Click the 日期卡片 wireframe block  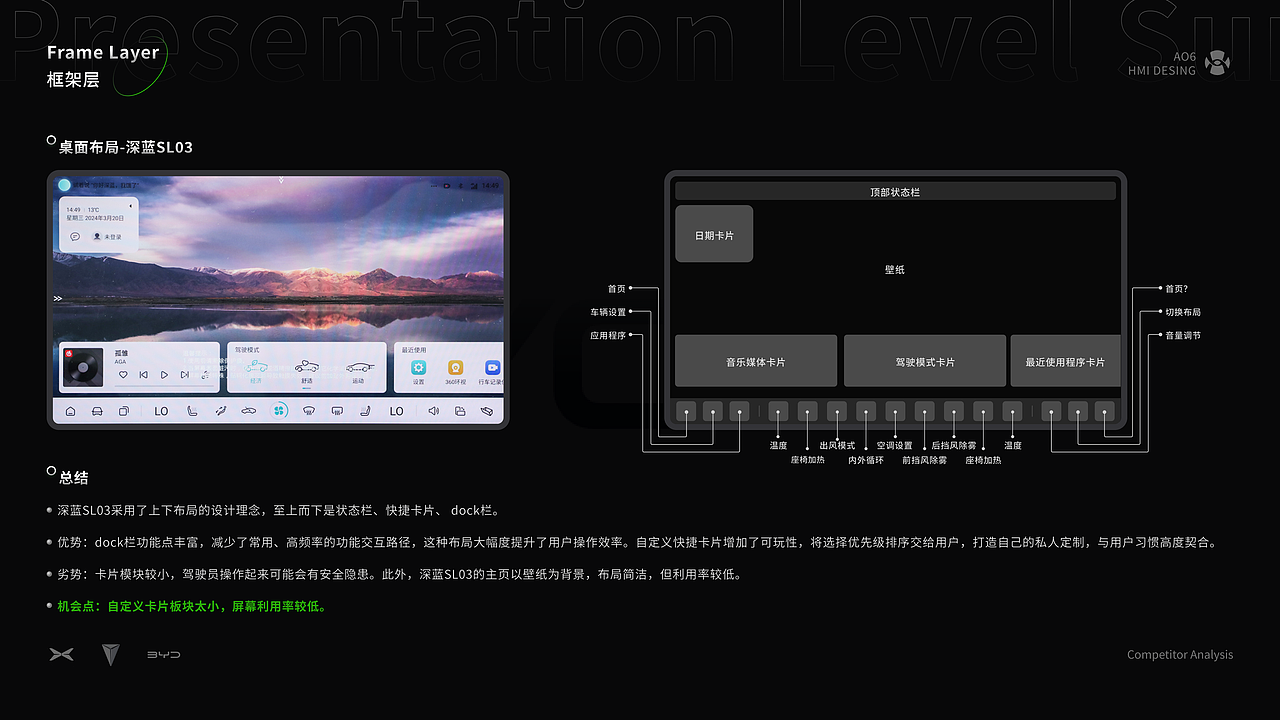click(x=714, y=234)
